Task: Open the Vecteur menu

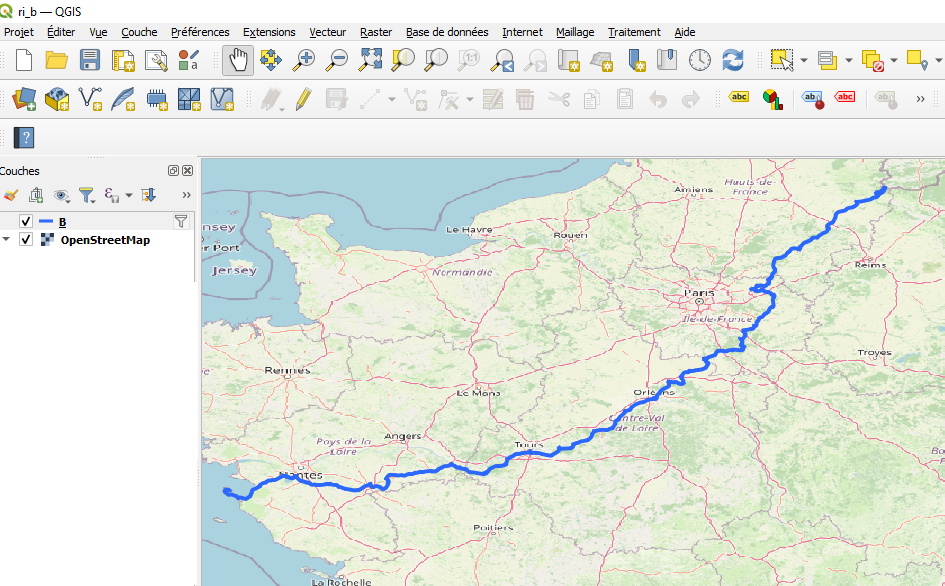Action: 328,32
